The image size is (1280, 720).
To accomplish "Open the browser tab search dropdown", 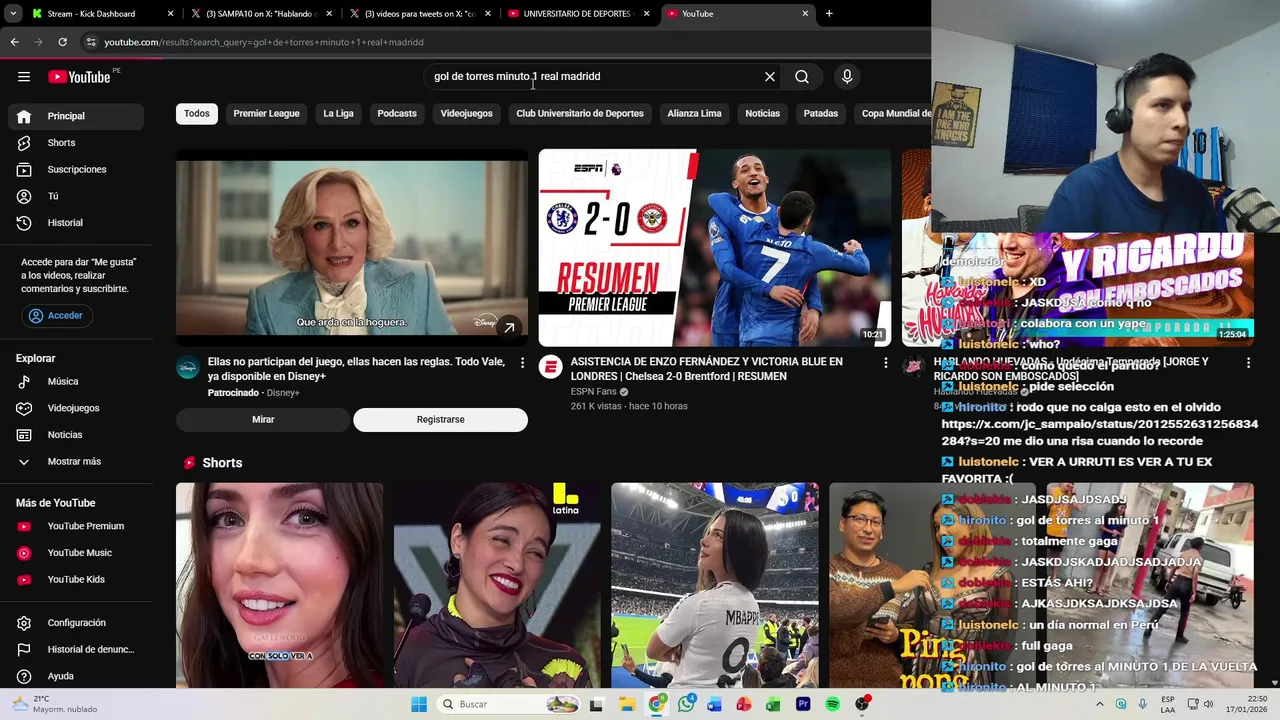I will [12, 14].
